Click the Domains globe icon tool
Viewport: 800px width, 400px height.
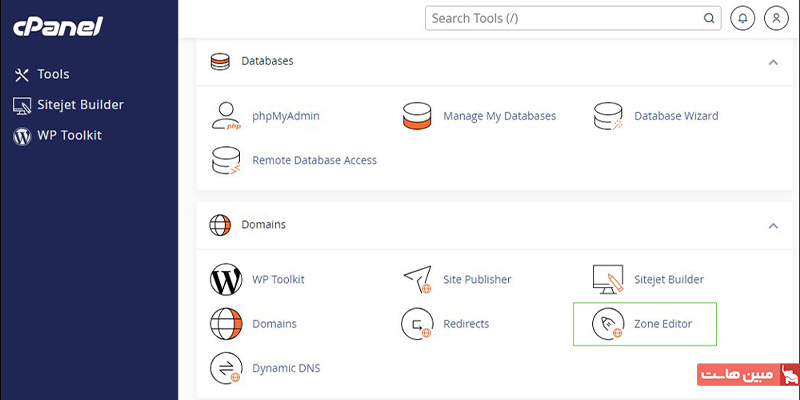[x=226, y=323]
